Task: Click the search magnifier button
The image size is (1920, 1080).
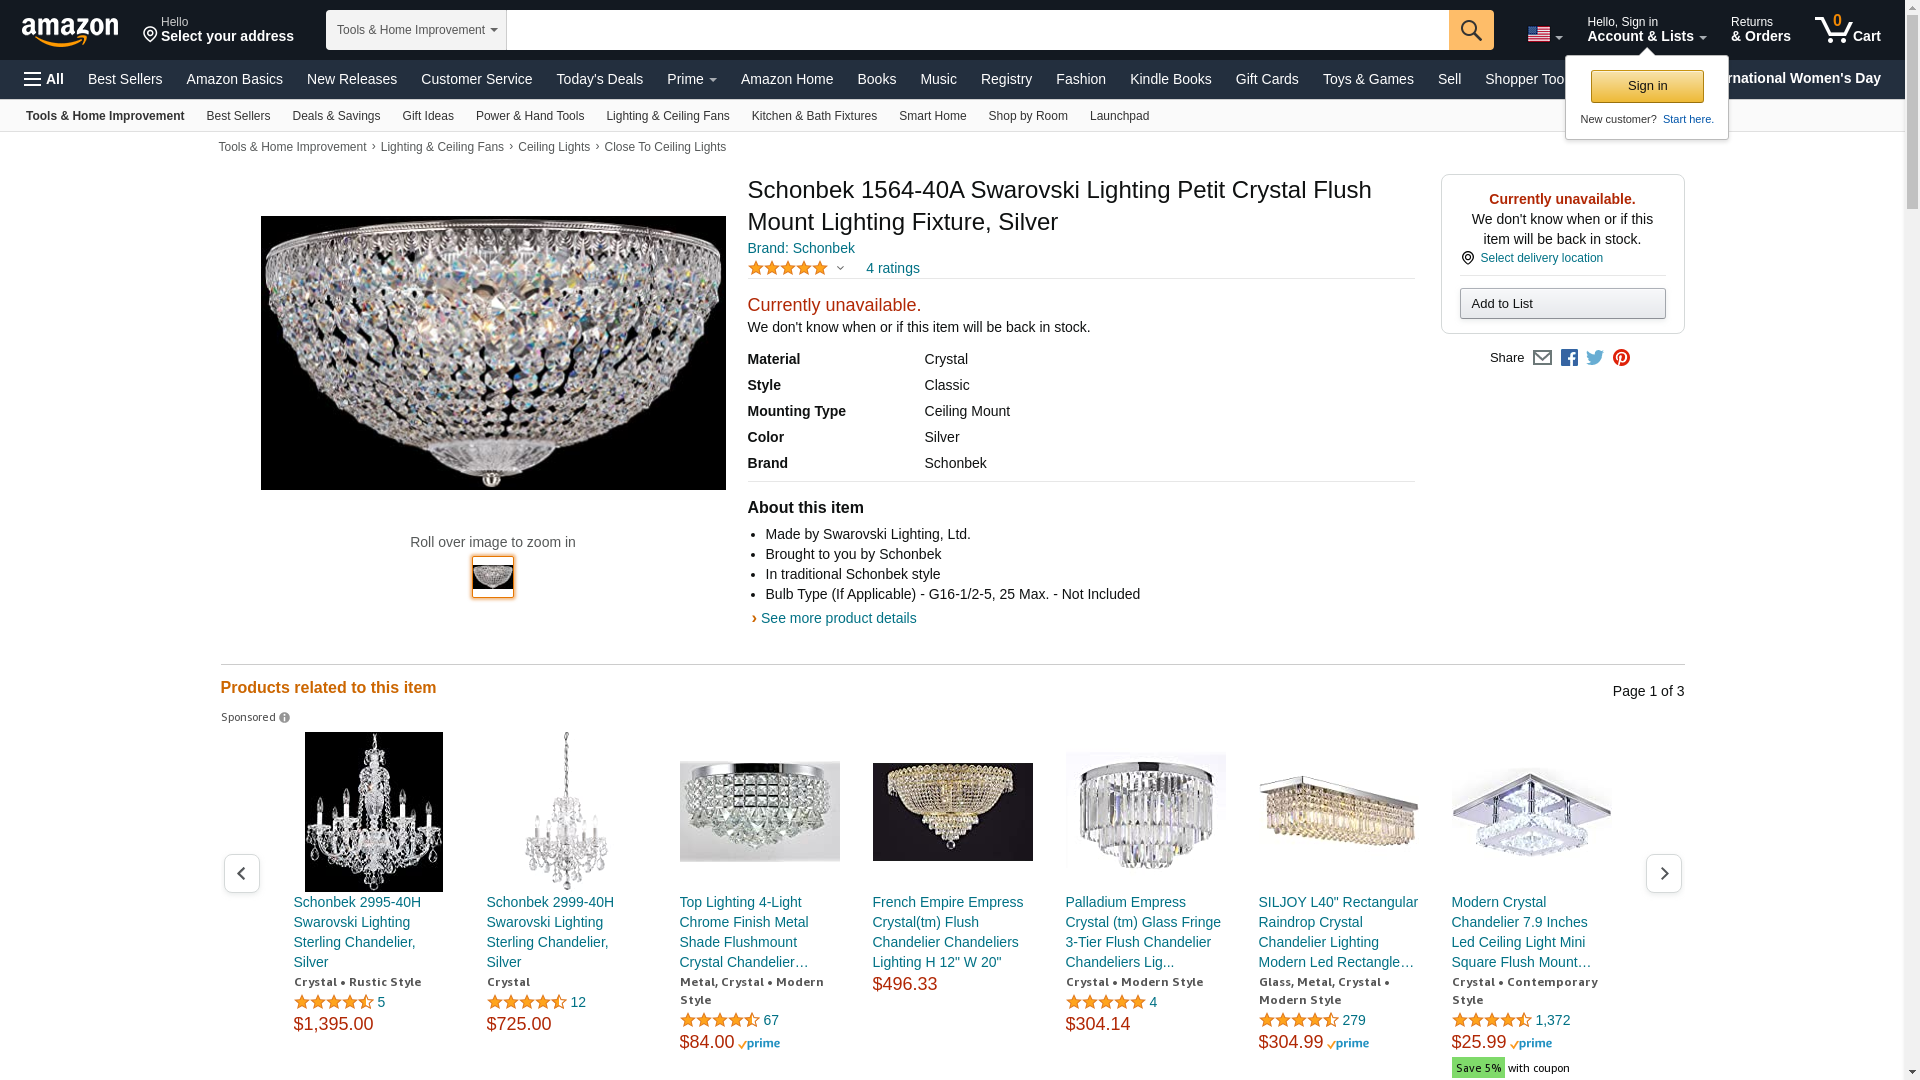Action: (x=1471, y=30)
